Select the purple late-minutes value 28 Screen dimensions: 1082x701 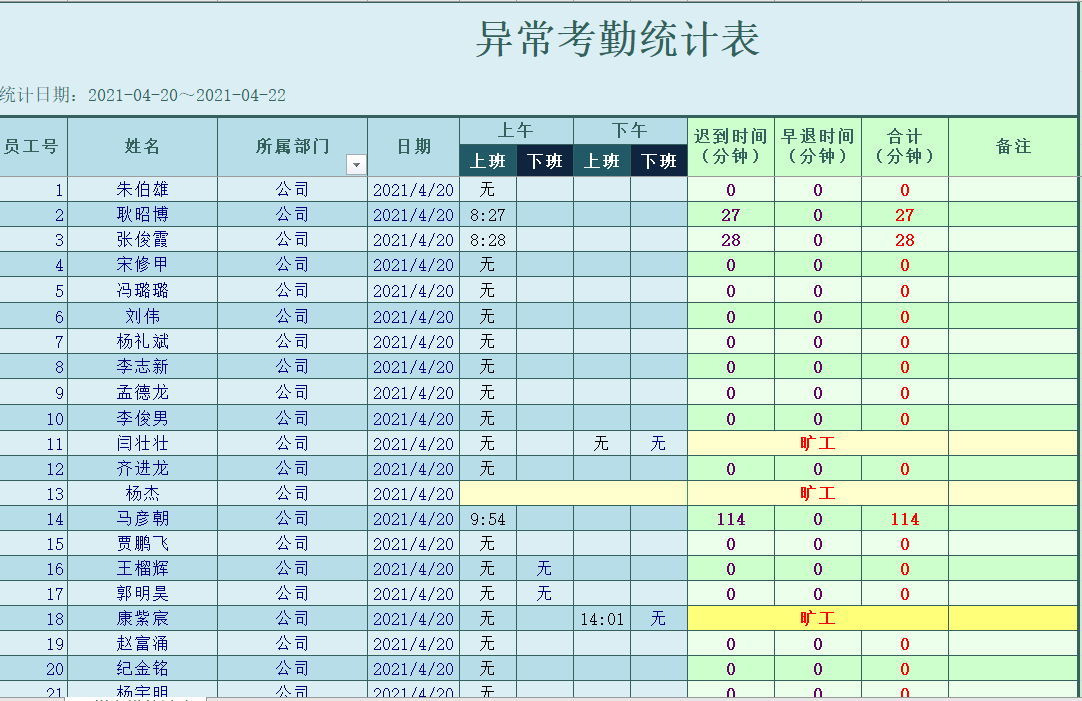[731, 239]
